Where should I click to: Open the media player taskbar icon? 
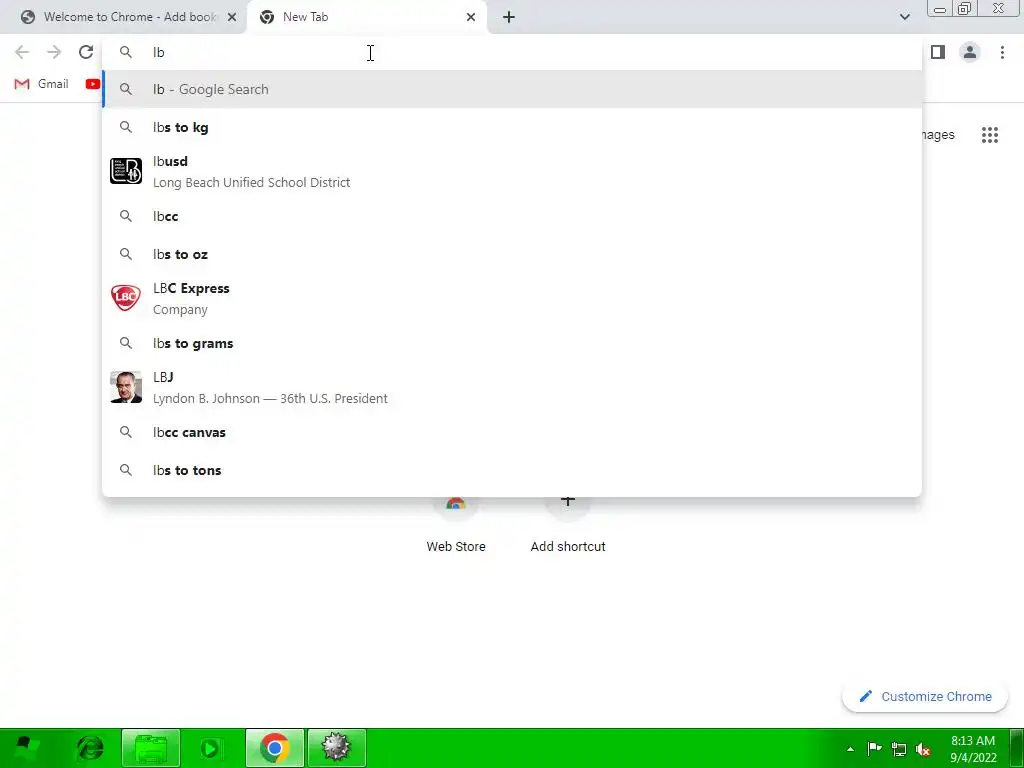(210, 748)
